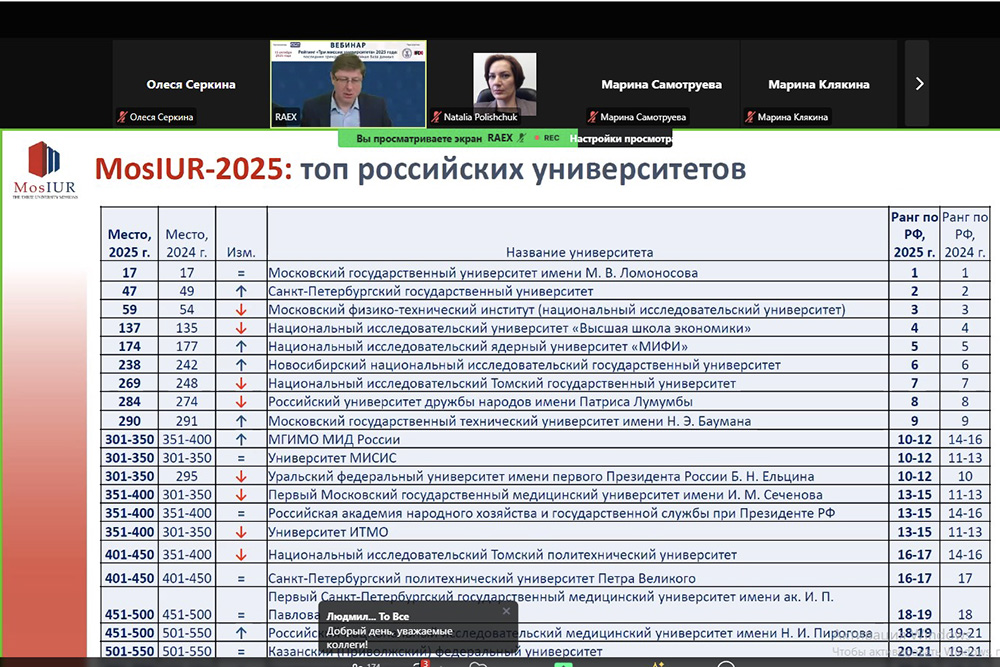Select the Олеся Серкина participant tile
This screenshot has width=1000, height=667.
tap(190, 84)
